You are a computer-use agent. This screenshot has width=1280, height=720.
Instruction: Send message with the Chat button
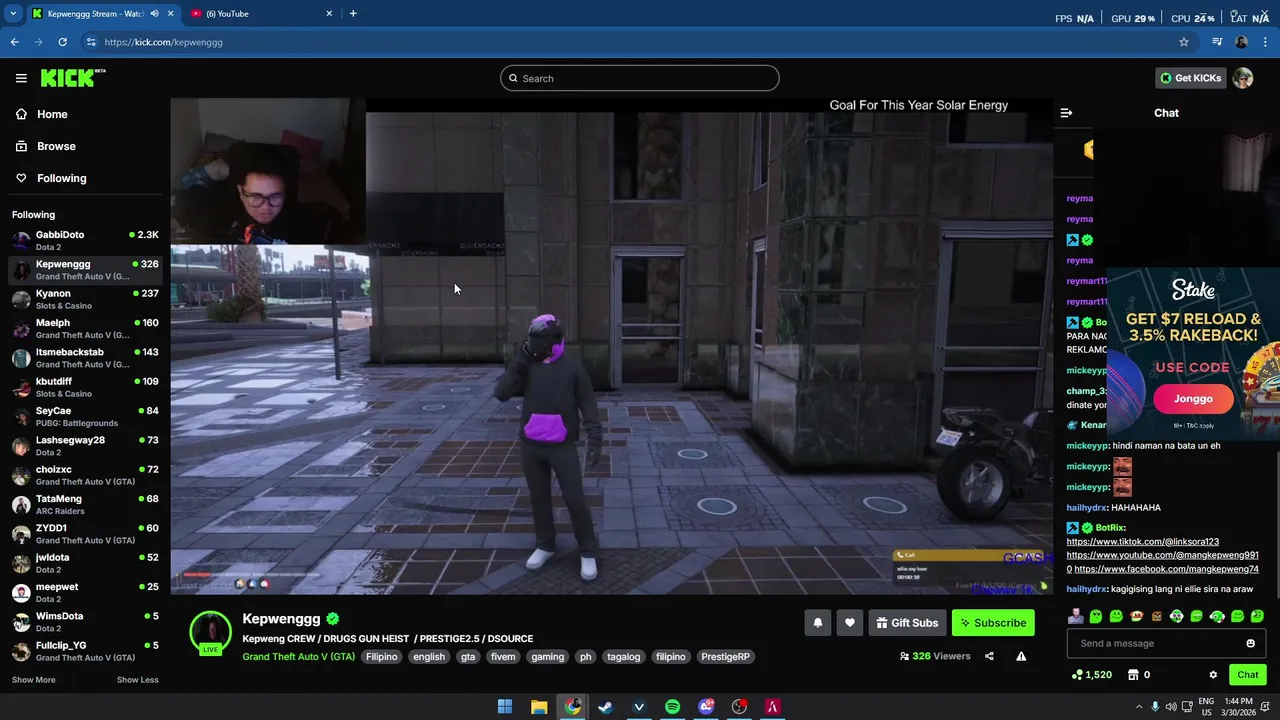pos(1247,675)
